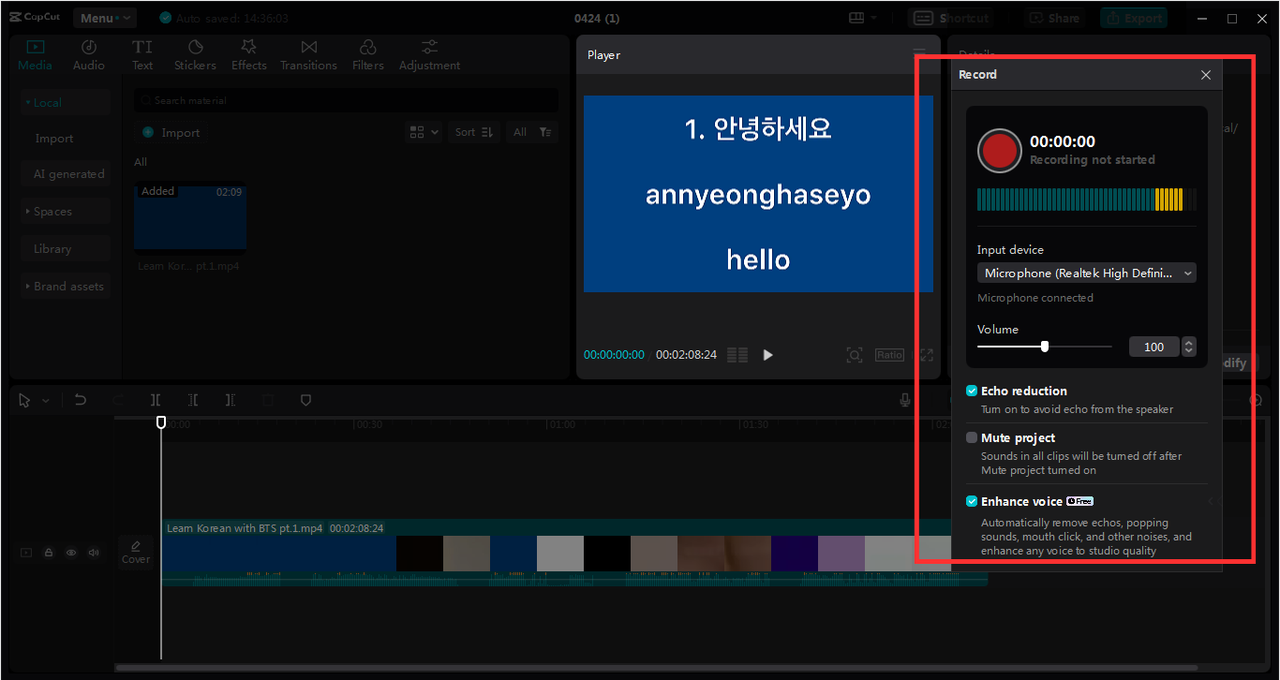This screenshot has height=680, width=1280.
Task: Uncheck the Echo reduction checkbox
Action: pos(972,391)
